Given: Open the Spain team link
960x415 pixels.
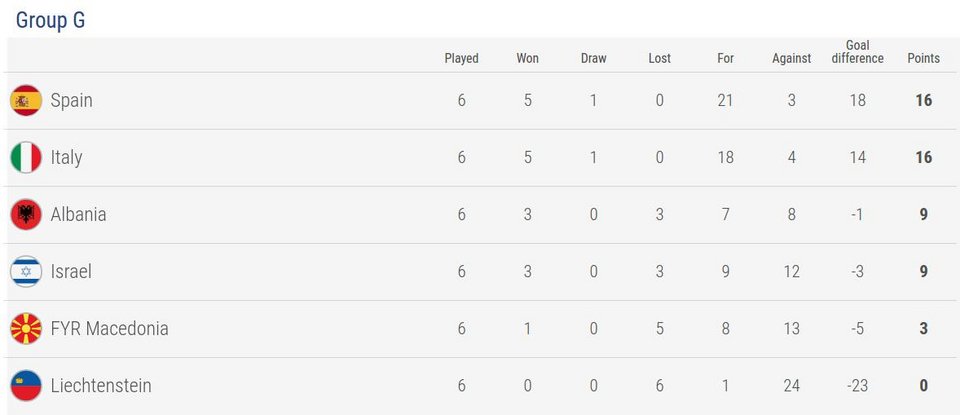Looking at the screenshot, I should [72, 100].
